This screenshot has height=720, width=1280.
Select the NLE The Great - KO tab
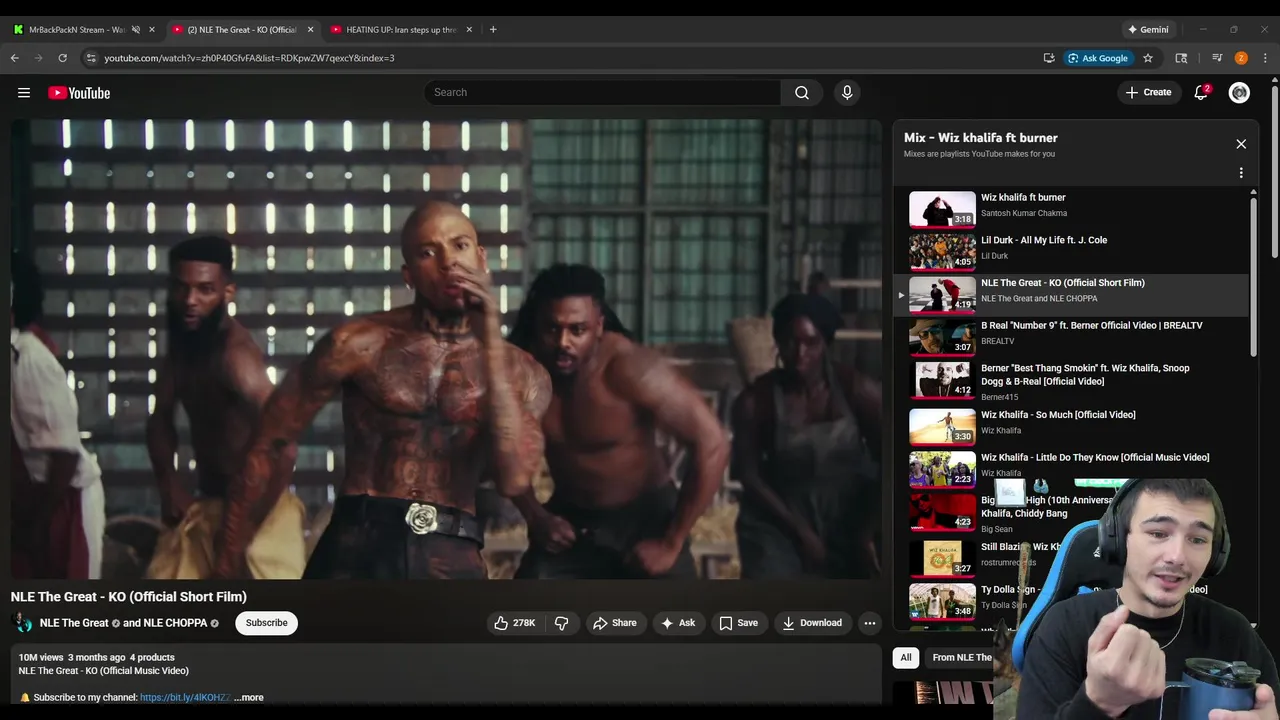(242, 30)
